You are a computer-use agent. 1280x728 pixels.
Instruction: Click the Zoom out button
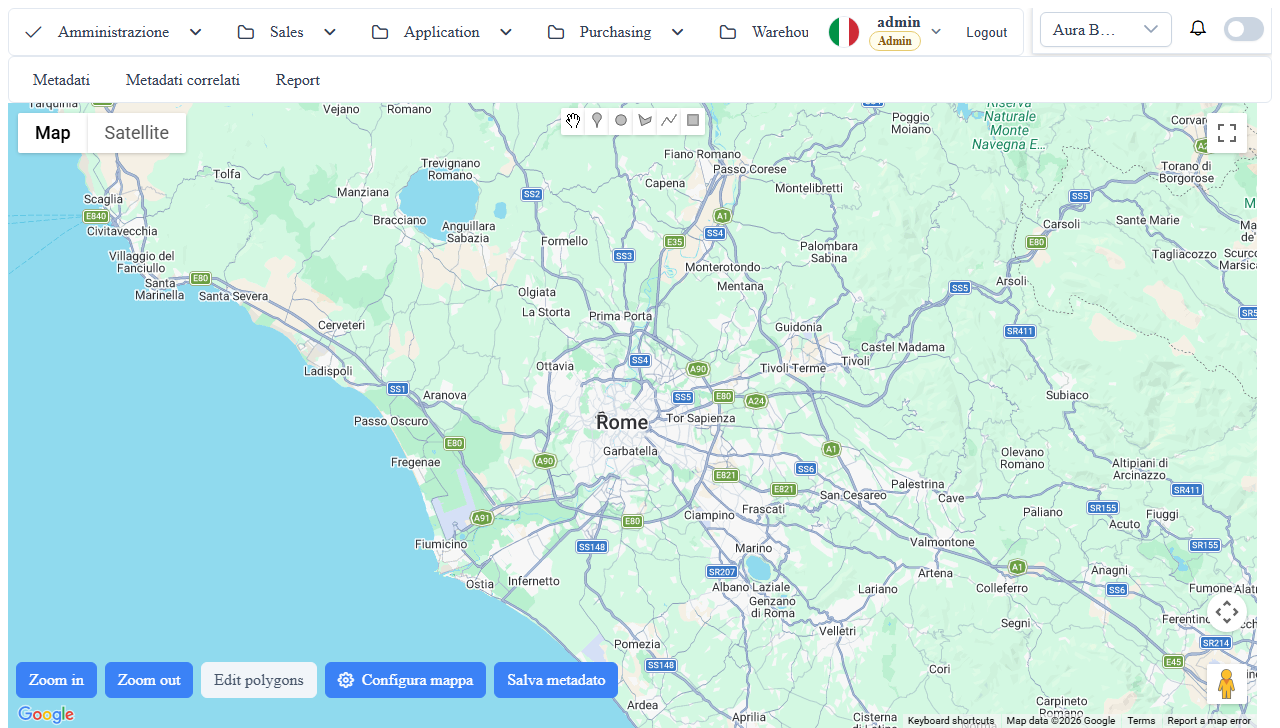pyautogui.click(x=149, y=680)
